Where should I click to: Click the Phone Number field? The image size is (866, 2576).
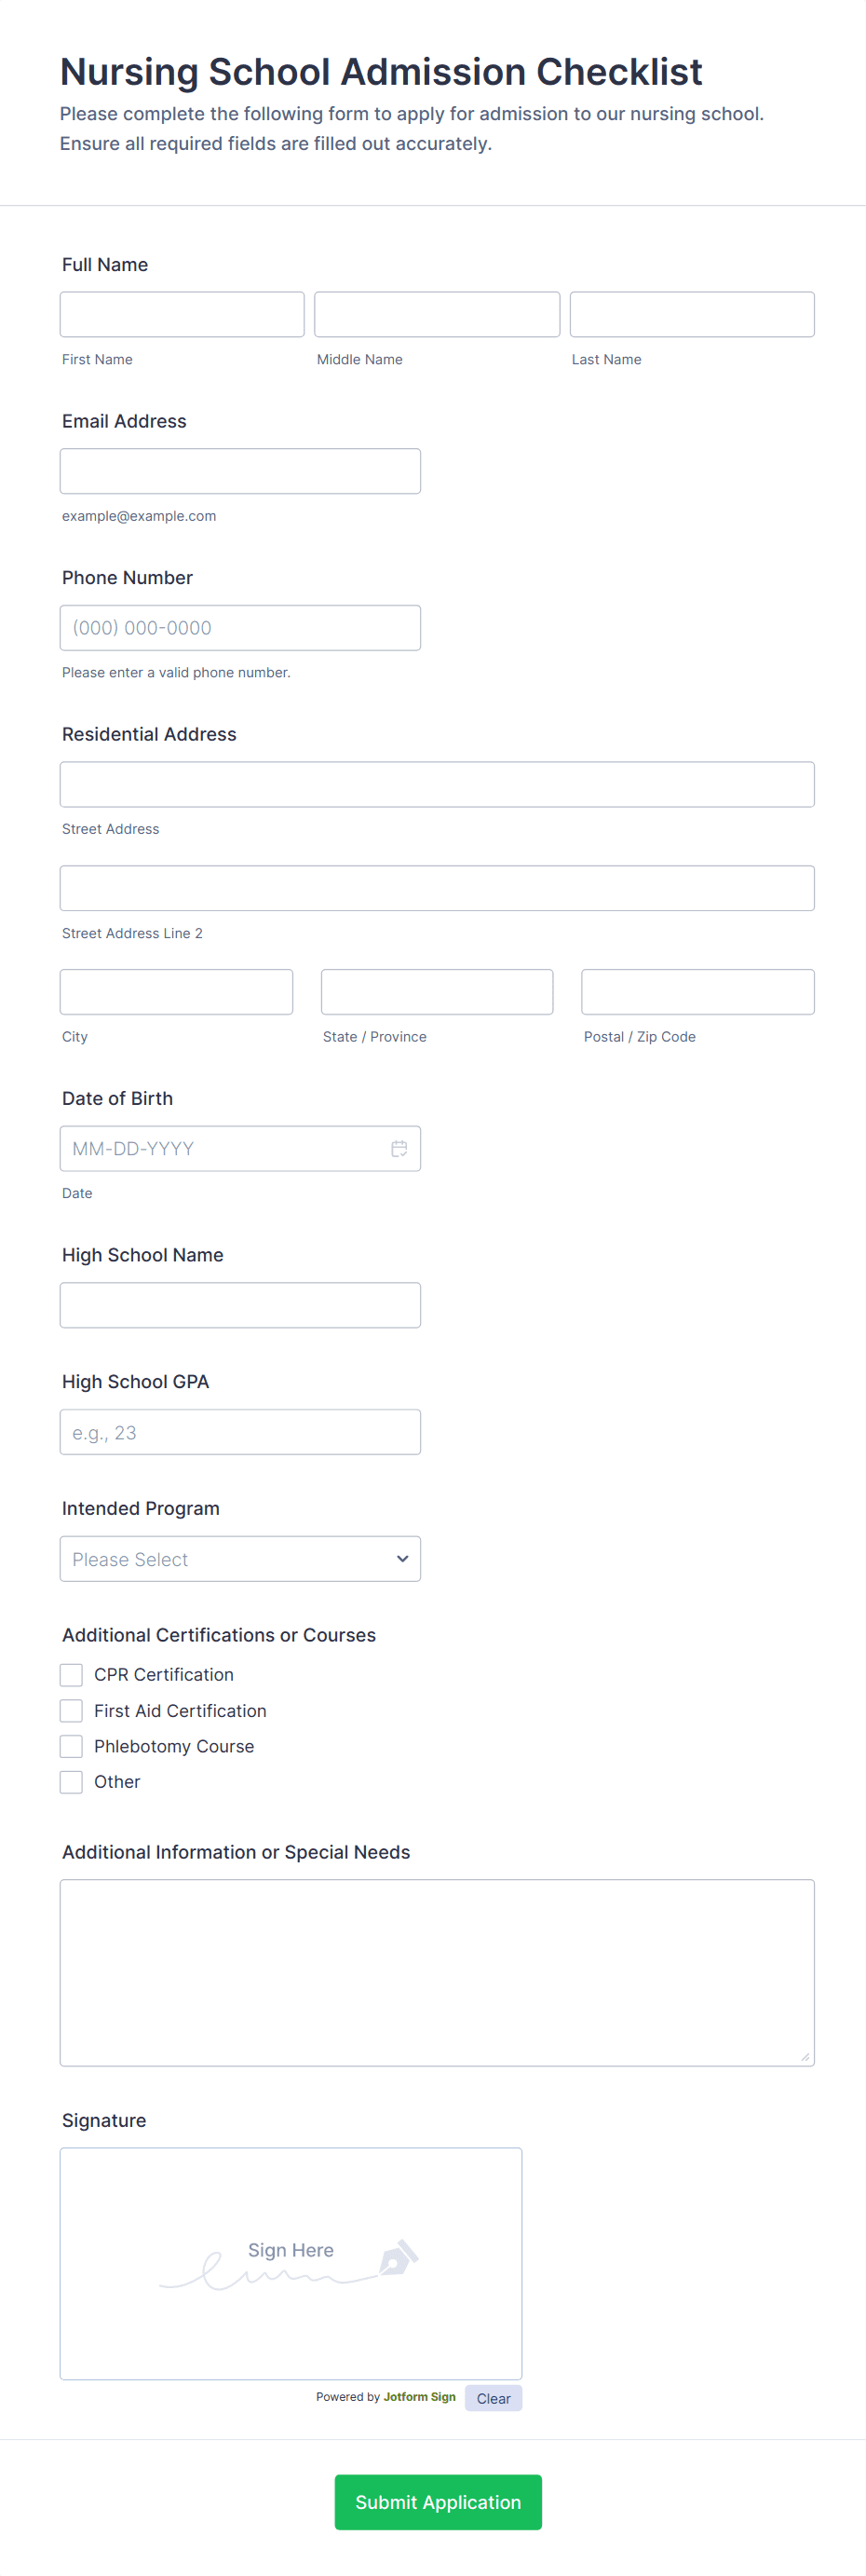click(x=240, y=627)
